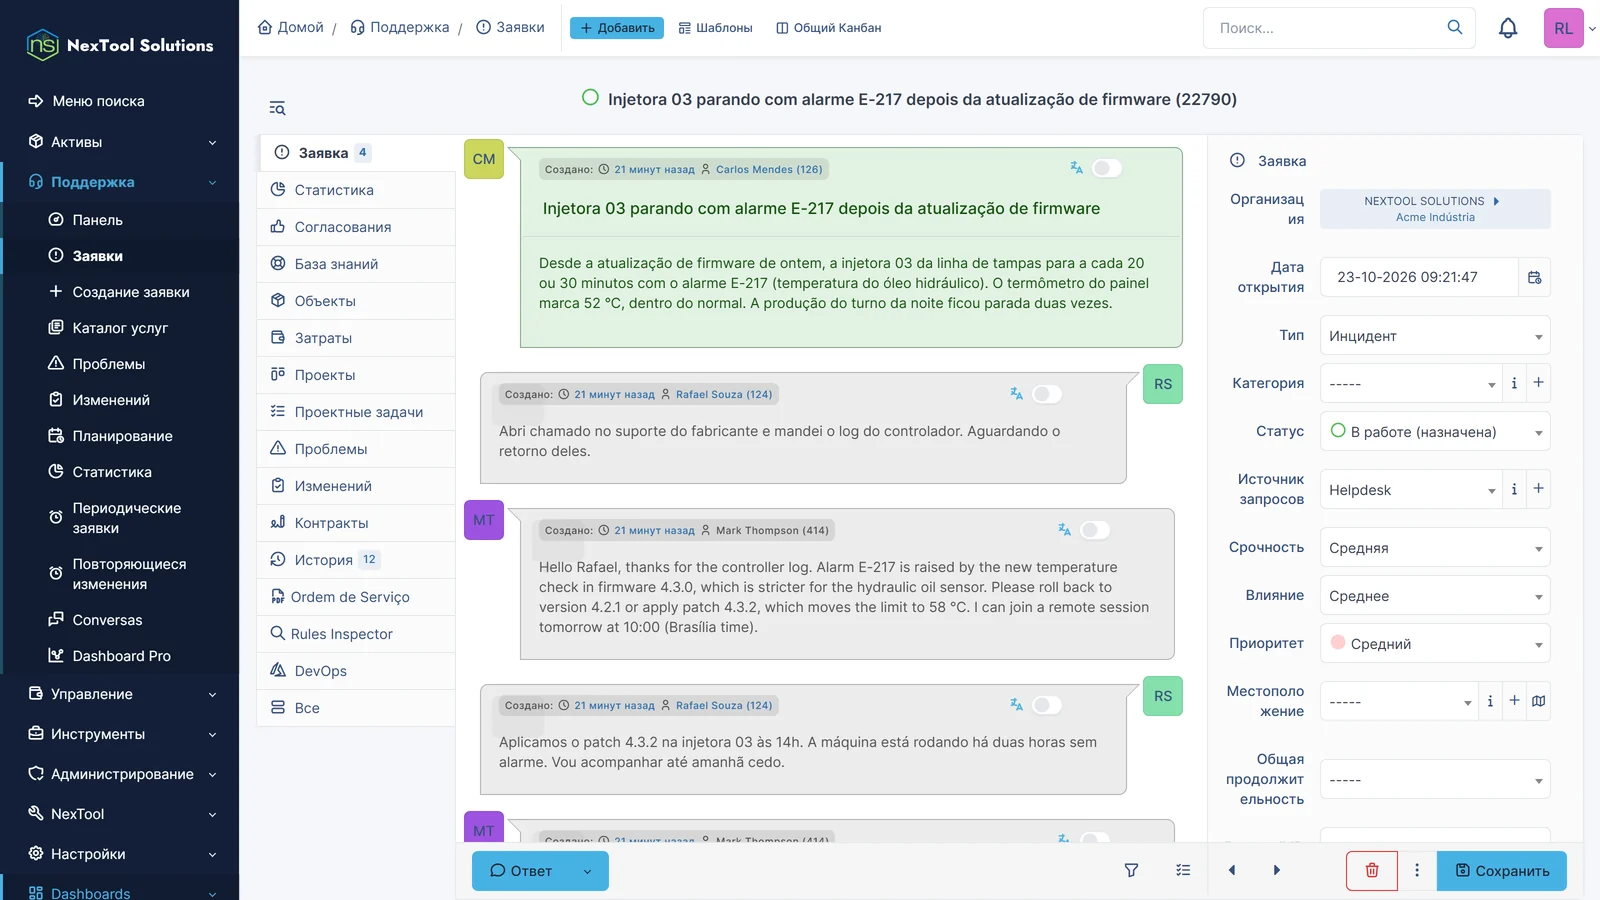Viewport: 1600px width, 900px height.
Task: Click the checklist view icon near filter
Action: pyautogui.click(x=1183, y=870)
